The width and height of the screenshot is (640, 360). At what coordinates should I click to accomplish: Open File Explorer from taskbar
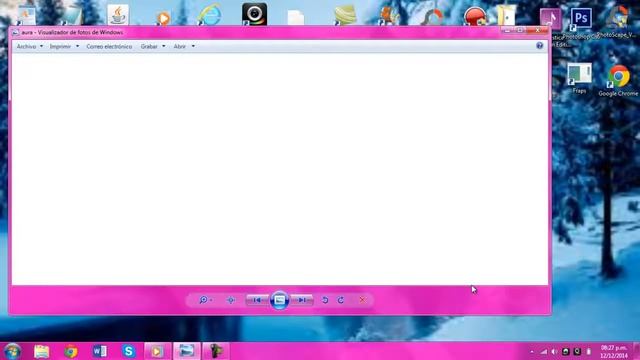point(42,351)
